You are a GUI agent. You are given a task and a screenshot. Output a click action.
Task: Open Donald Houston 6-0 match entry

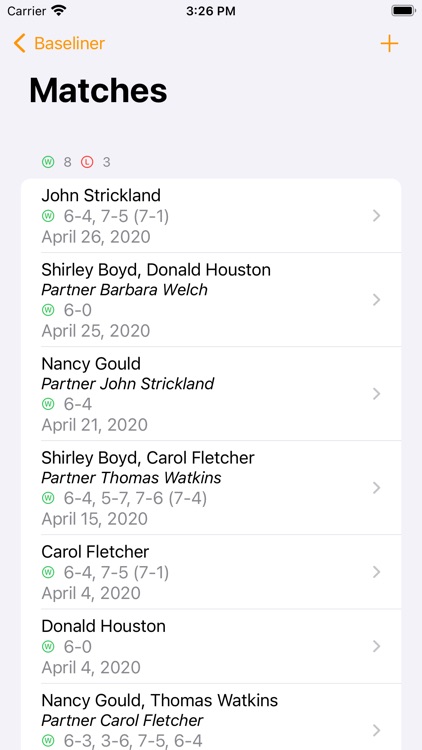tap(211, 646)
